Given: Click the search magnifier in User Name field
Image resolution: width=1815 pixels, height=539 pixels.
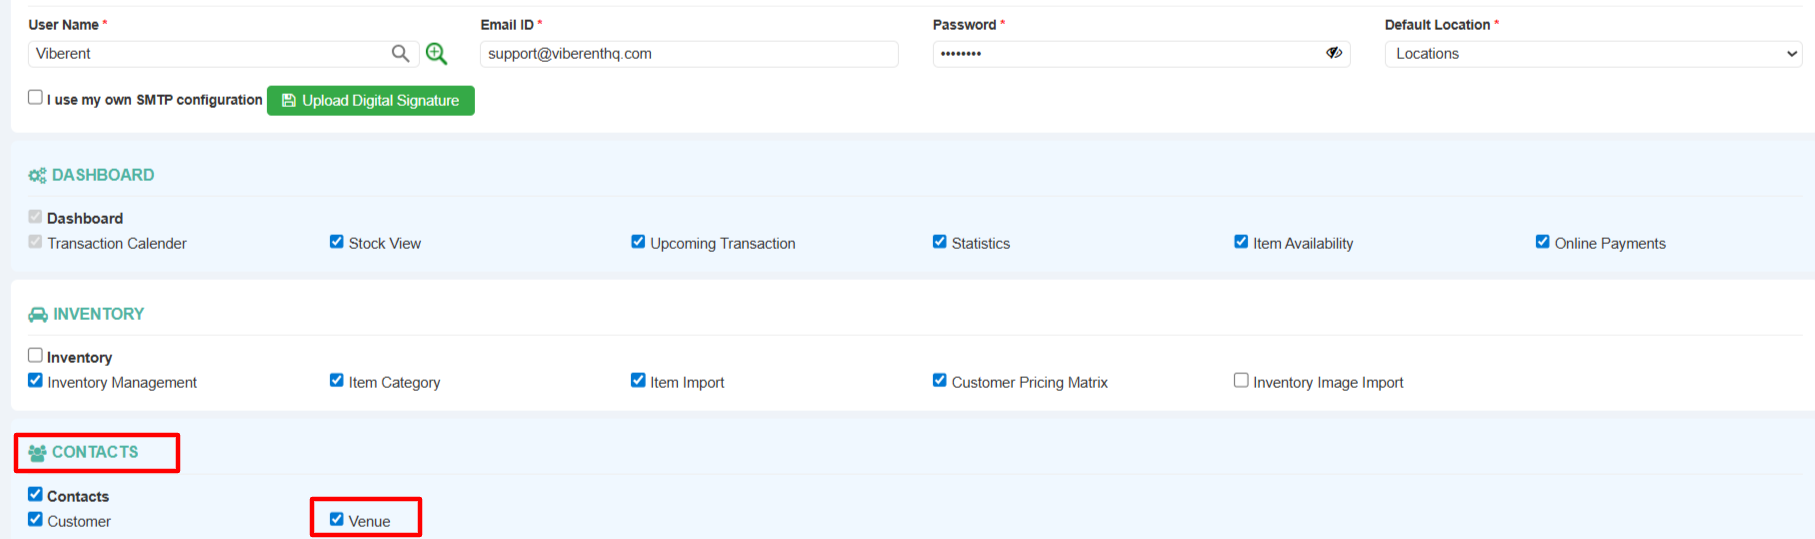Looking at the screenshot, I should tap(400, 54).
